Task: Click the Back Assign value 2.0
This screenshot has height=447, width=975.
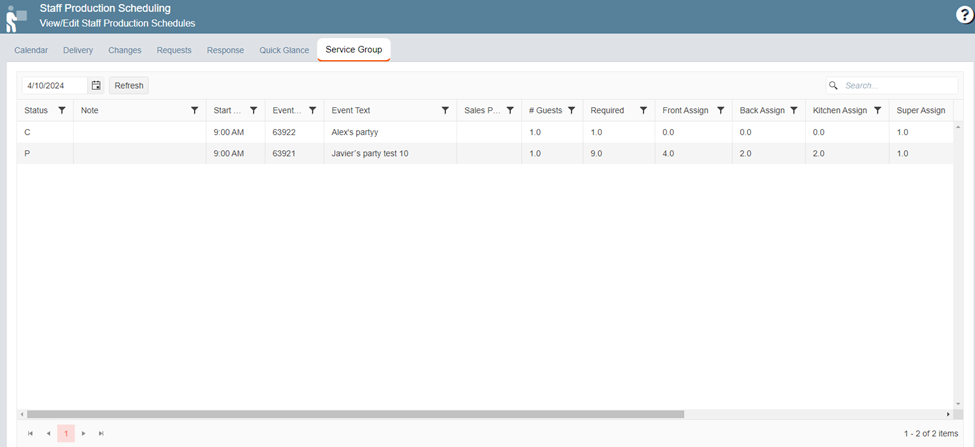Action: (746, 153)
